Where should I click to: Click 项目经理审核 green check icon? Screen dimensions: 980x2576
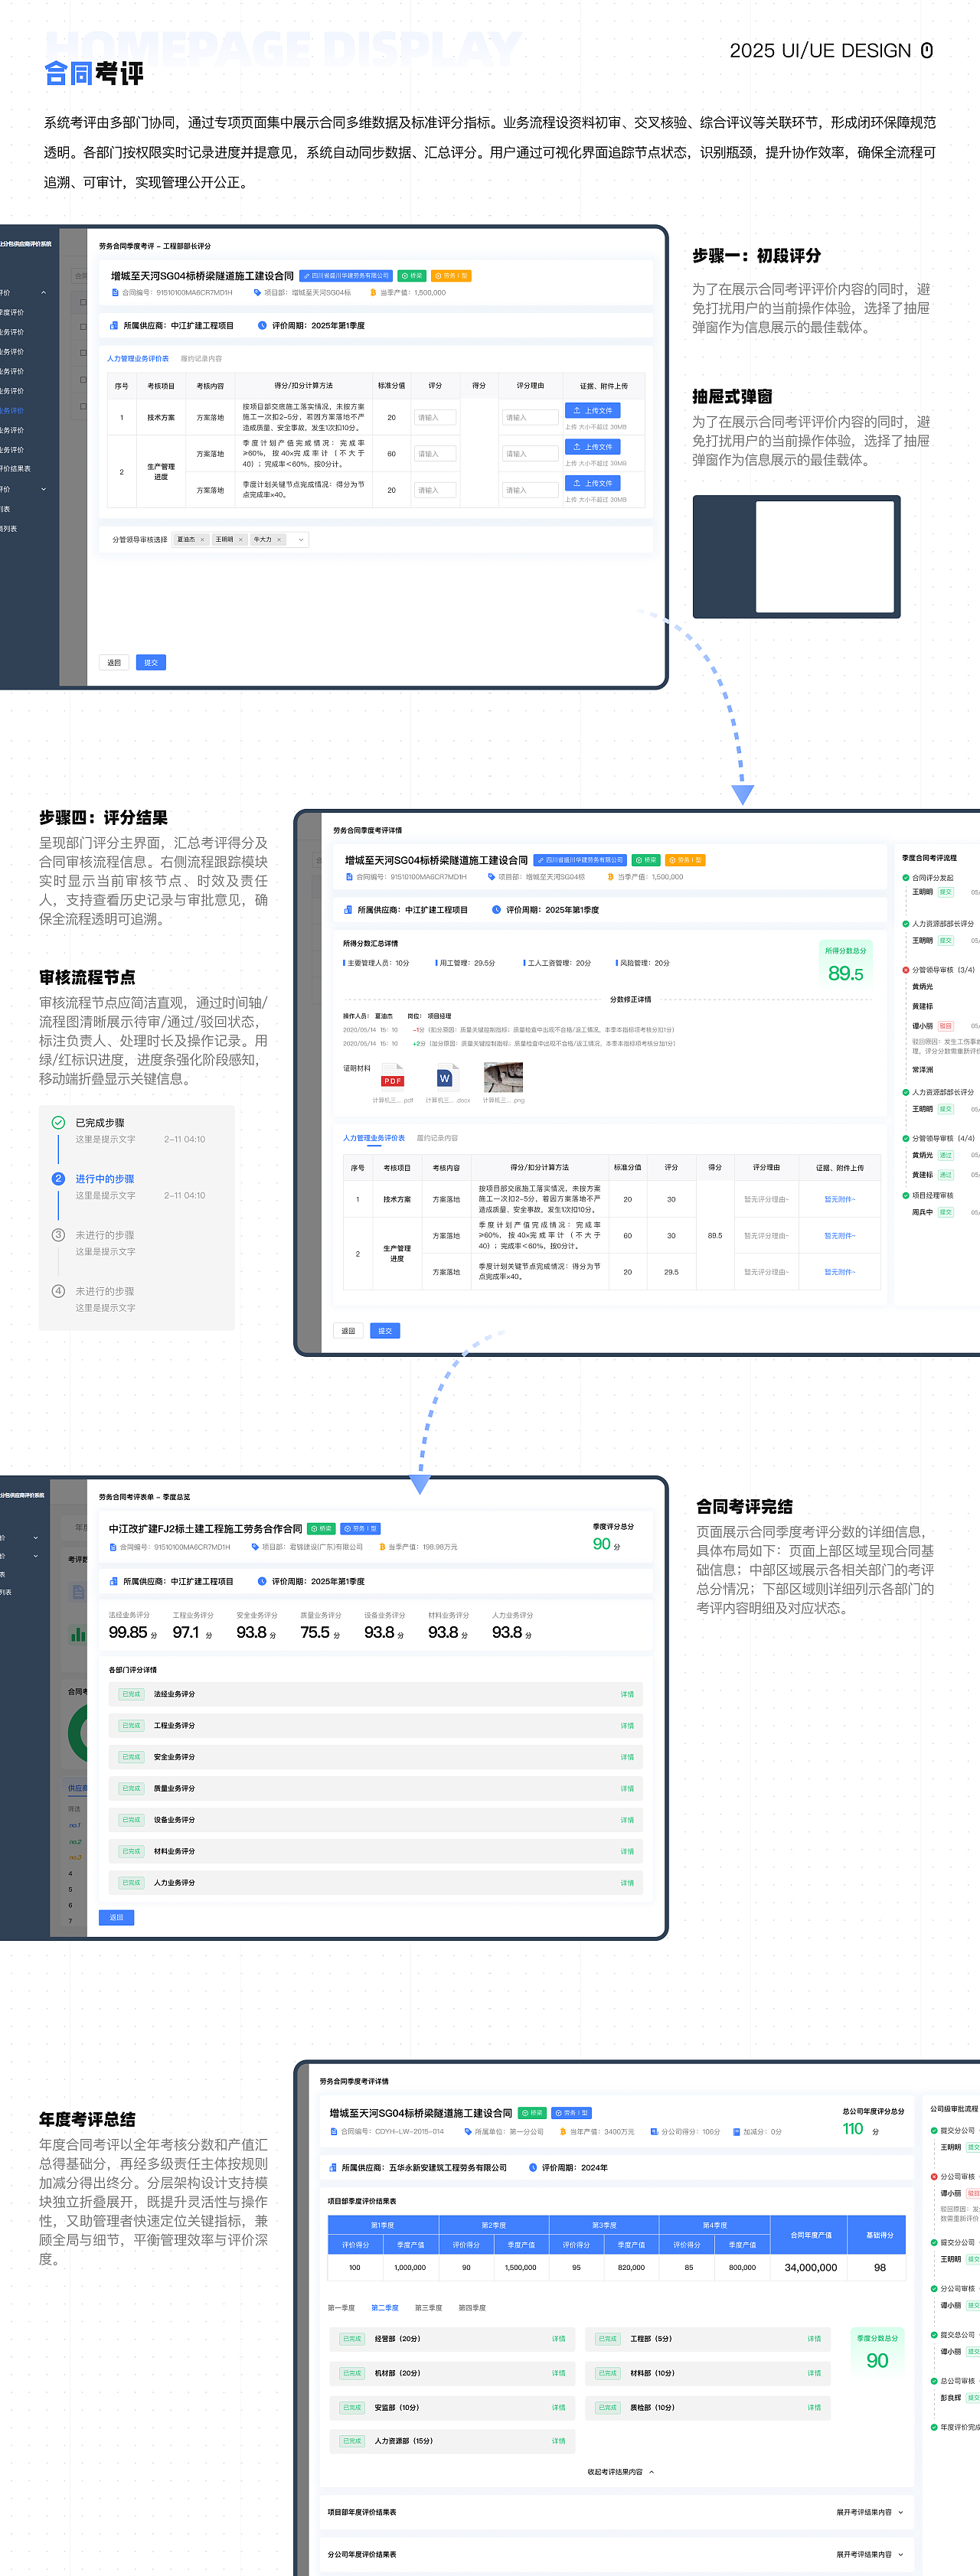coord(906,1196)
